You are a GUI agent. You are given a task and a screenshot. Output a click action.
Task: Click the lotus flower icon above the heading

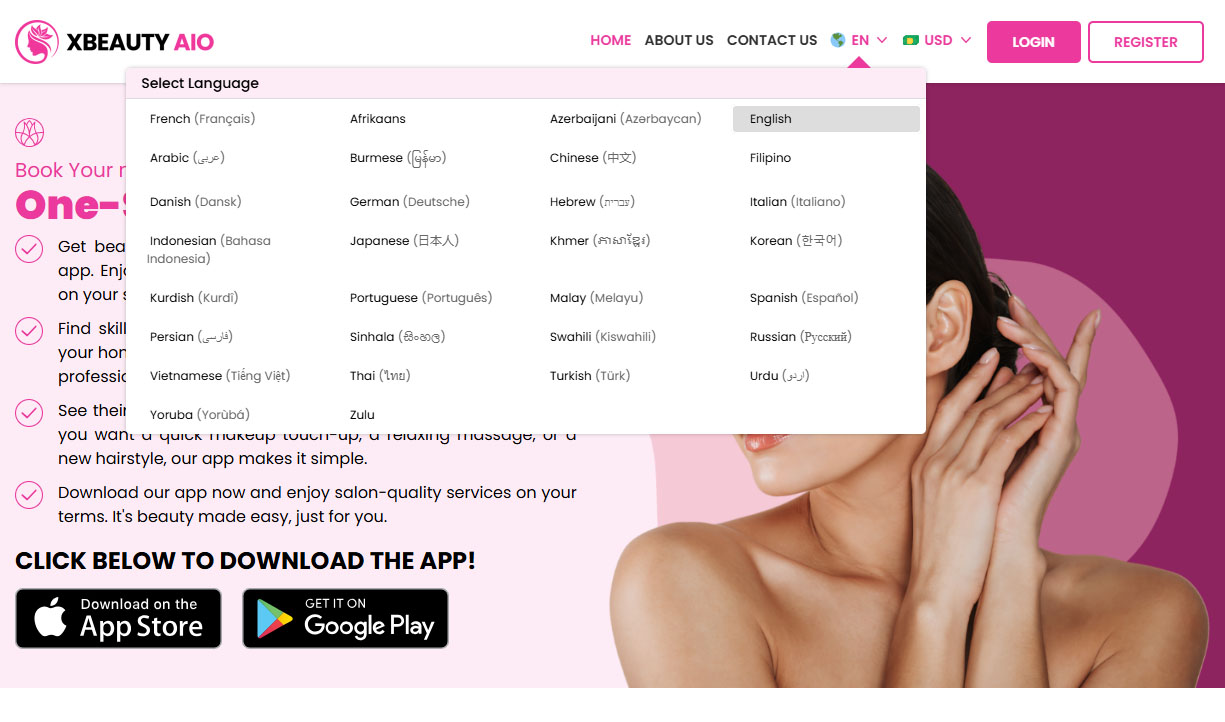click(29, 131)
